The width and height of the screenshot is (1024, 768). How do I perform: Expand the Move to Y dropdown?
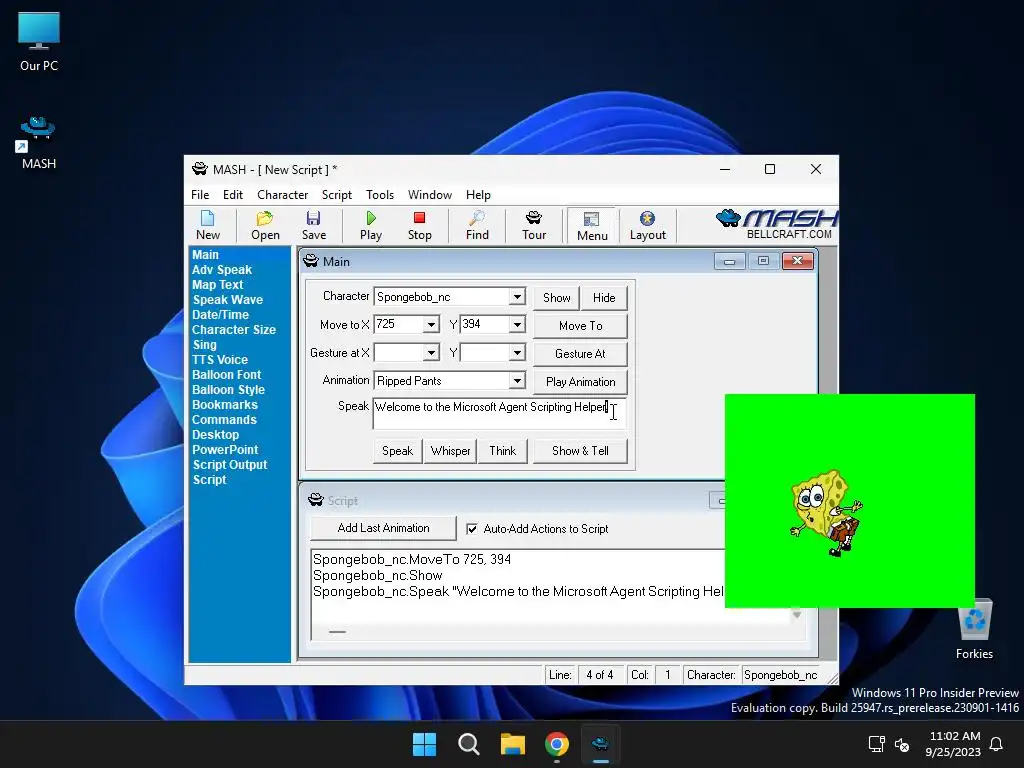pyautogui.click(x=517, y=324)
